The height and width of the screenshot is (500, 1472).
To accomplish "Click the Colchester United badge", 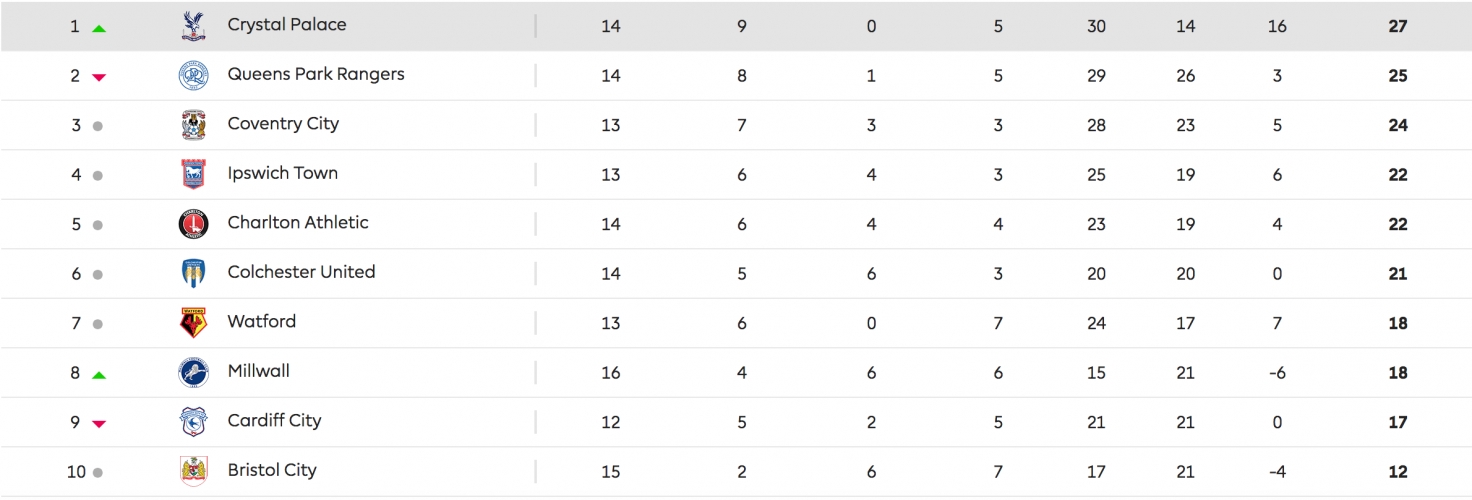I will point(193,273).
